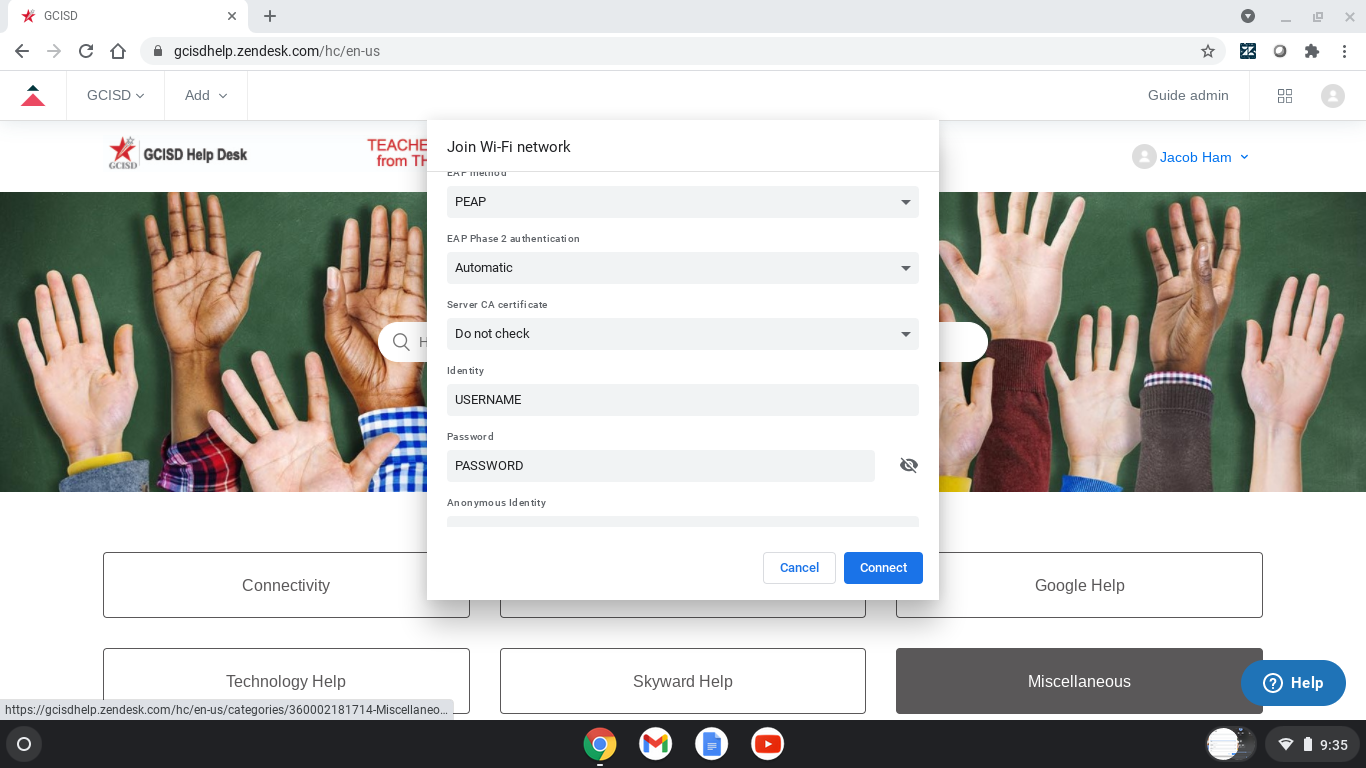Reload the page with refresh icon

tap(86, 51)
